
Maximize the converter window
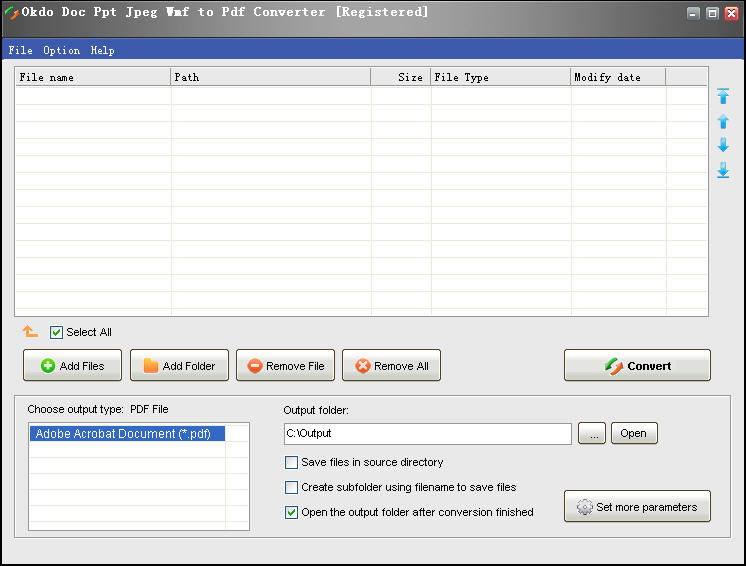pyautogui.click(x=712, y=13)
